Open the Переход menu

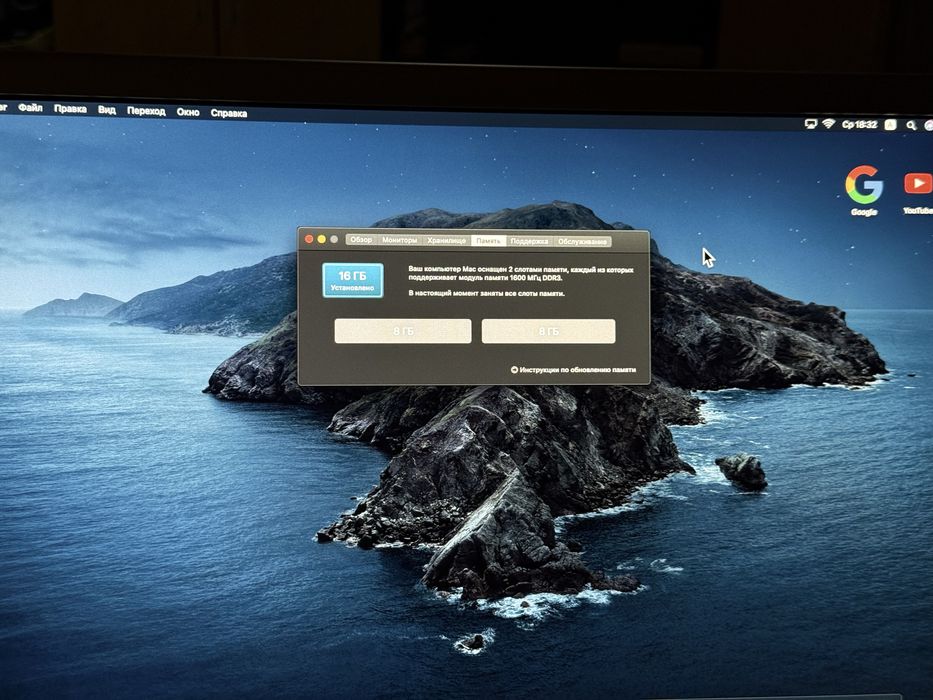146,111
